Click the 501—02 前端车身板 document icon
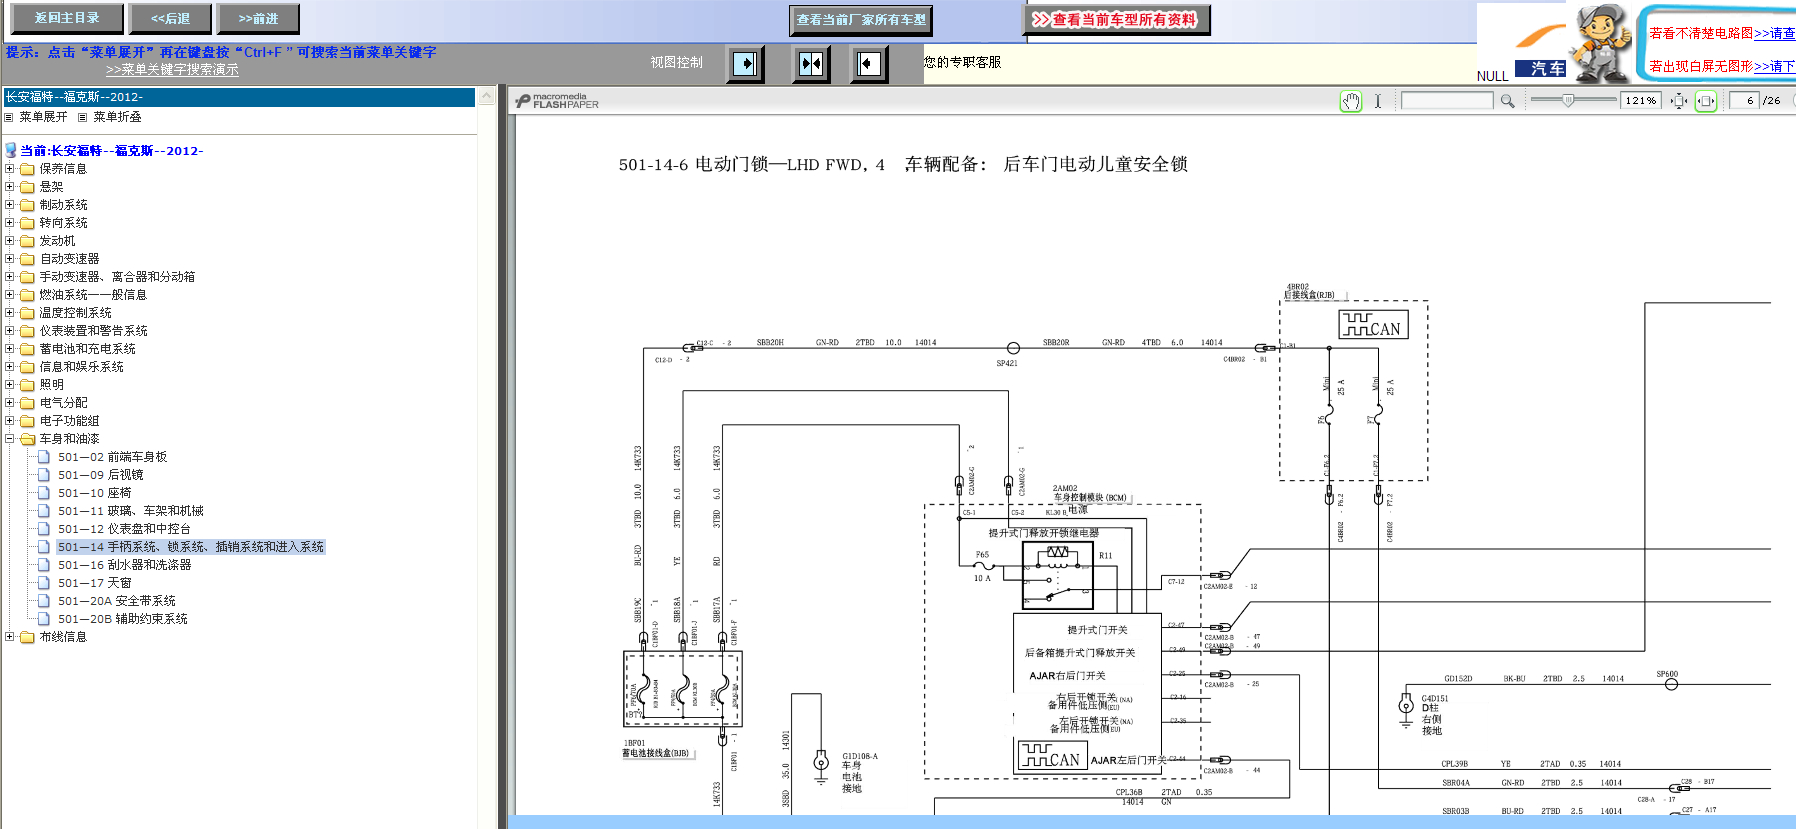This screenshot has width=1796, height=829. tap(44, 457)
